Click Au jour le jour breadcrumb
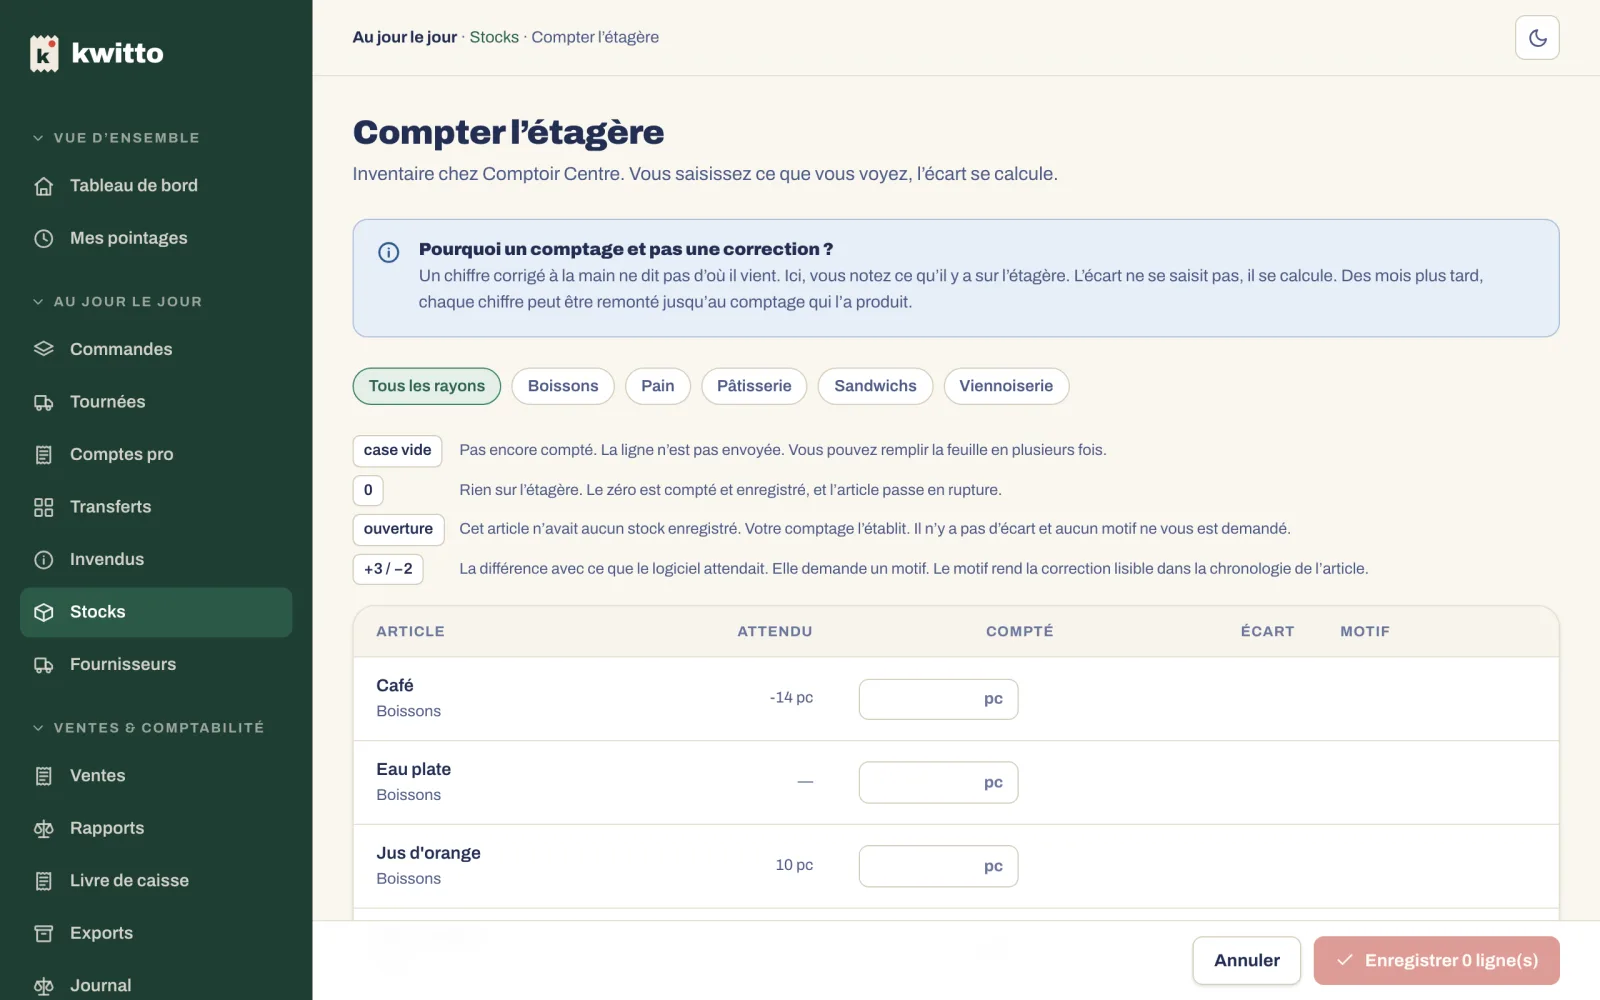The height and width of the screenshot is (1000, 1600). 405,37
